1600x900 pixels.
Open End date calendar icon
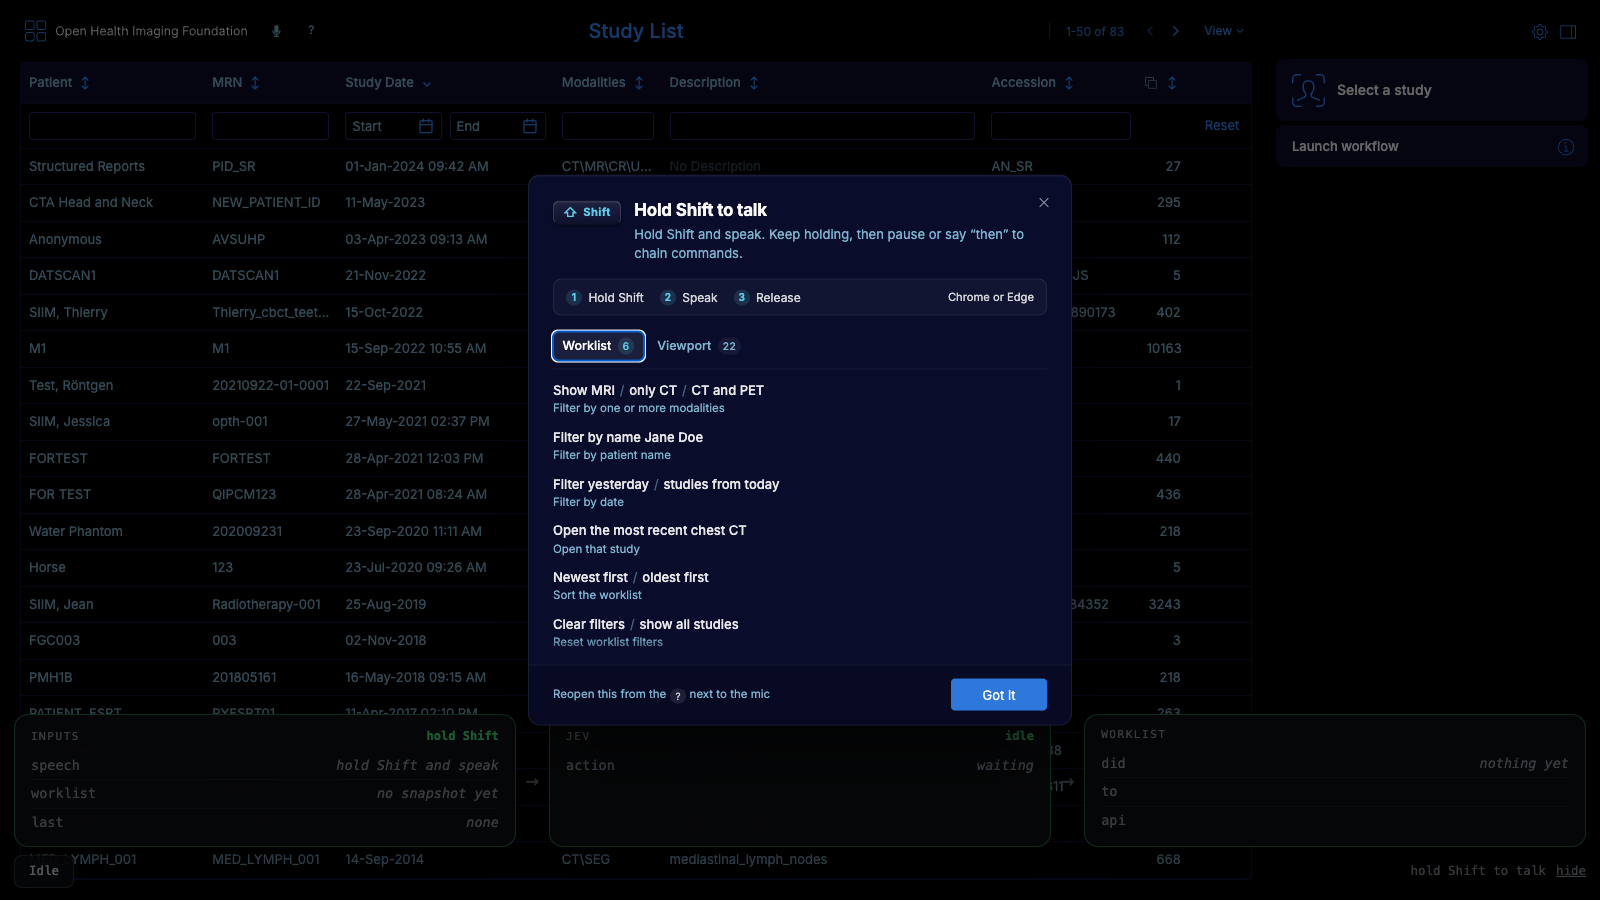[x=530, y=126]
